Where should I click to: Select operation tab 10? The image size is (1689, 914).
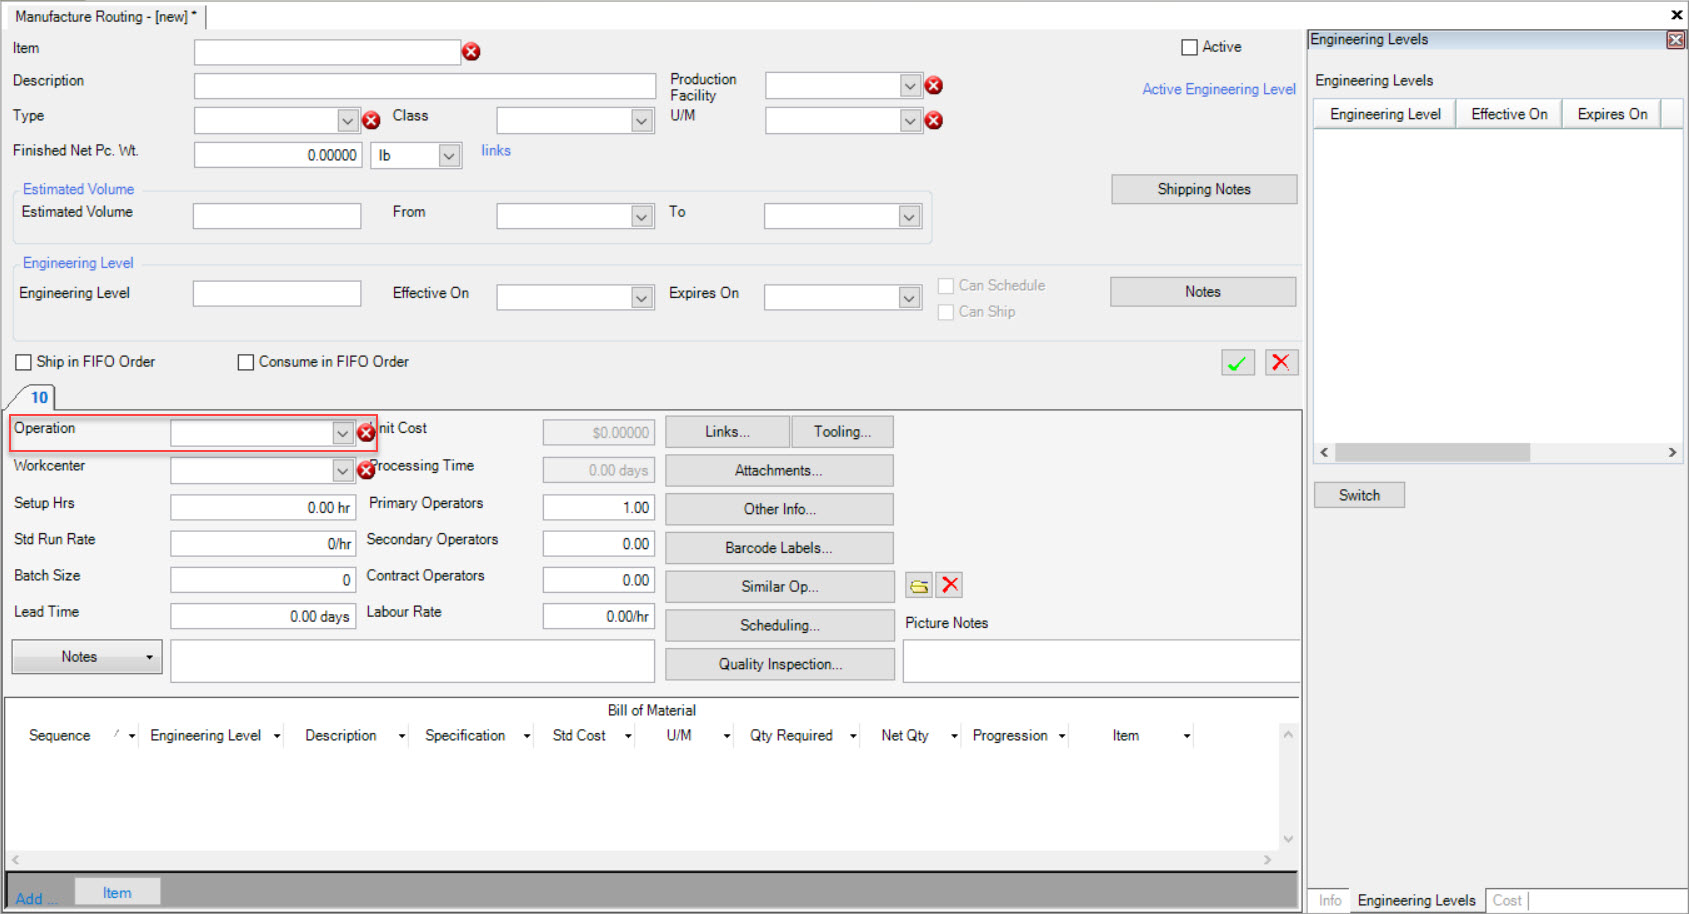coord(39,397)
